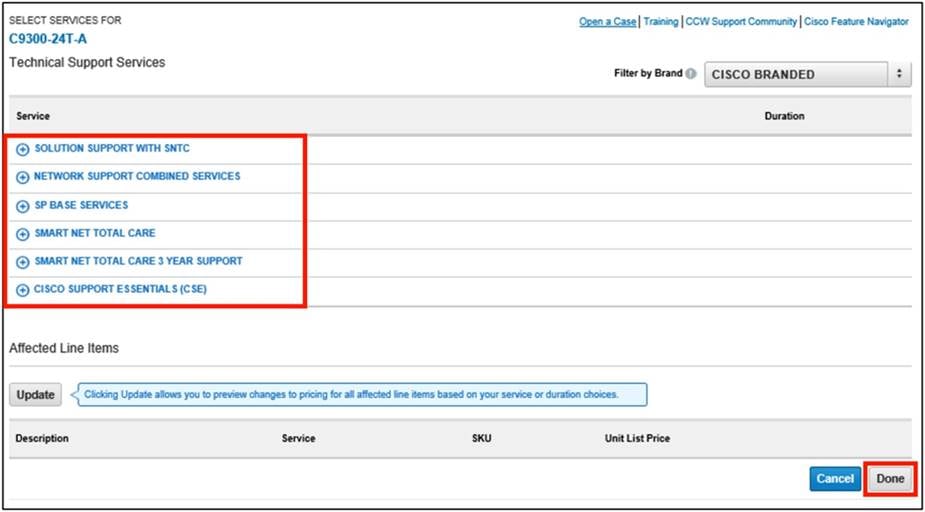Click the SKU column header
Image resolution: width=925 pixels, height=512 pixels.
click(x=482, y=438)
